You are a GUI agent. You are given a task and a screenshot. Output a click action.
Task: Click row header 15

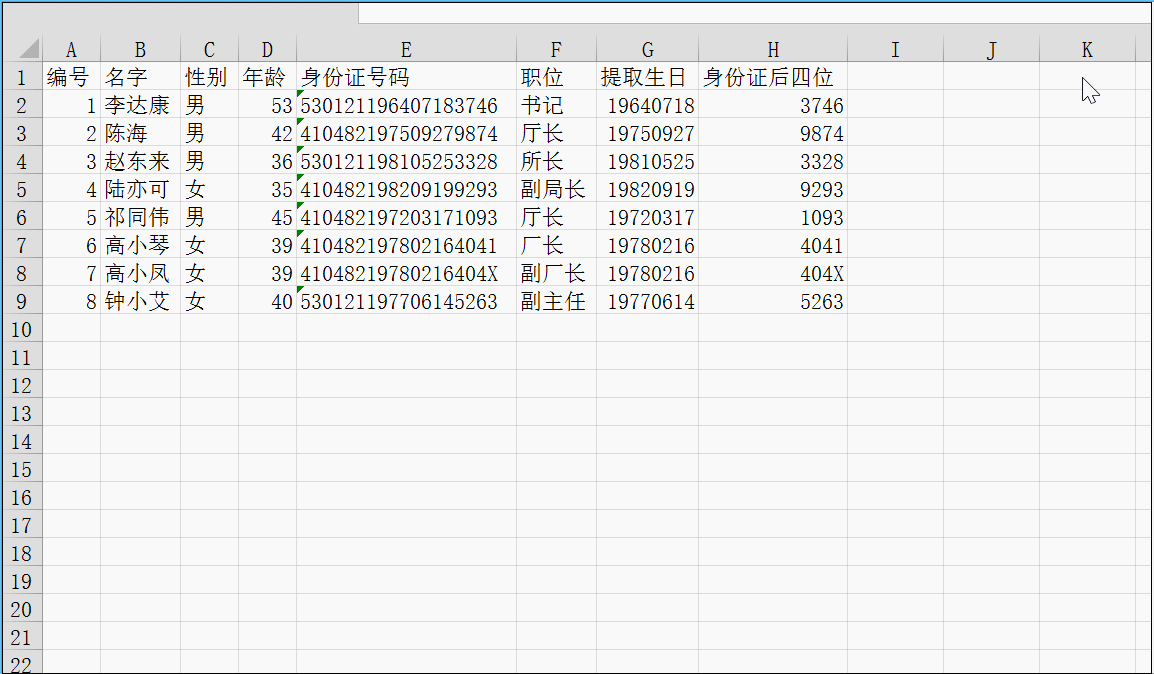(23, 469)
